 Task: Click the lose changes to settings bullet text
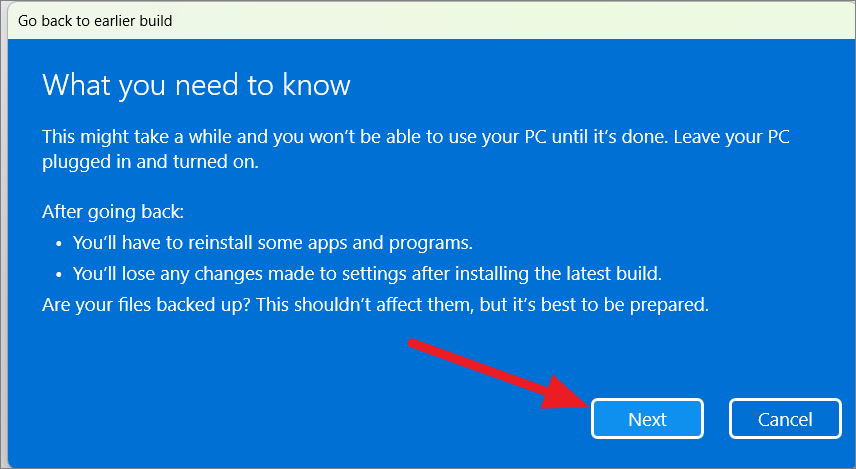click(x=367, y=274)
